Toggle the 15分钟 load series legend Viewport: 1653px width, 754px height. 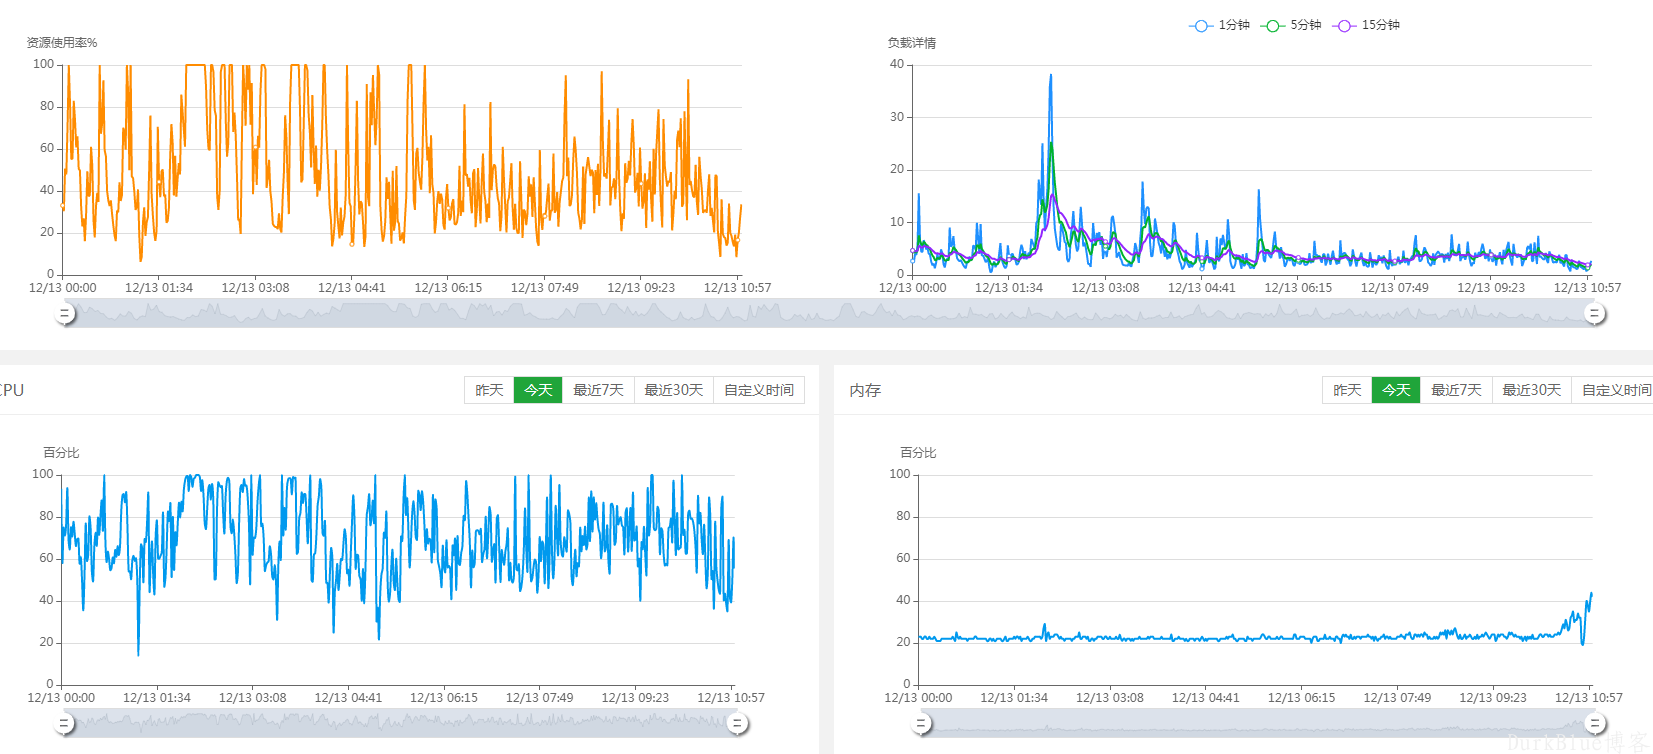[x=1366, y=25]
